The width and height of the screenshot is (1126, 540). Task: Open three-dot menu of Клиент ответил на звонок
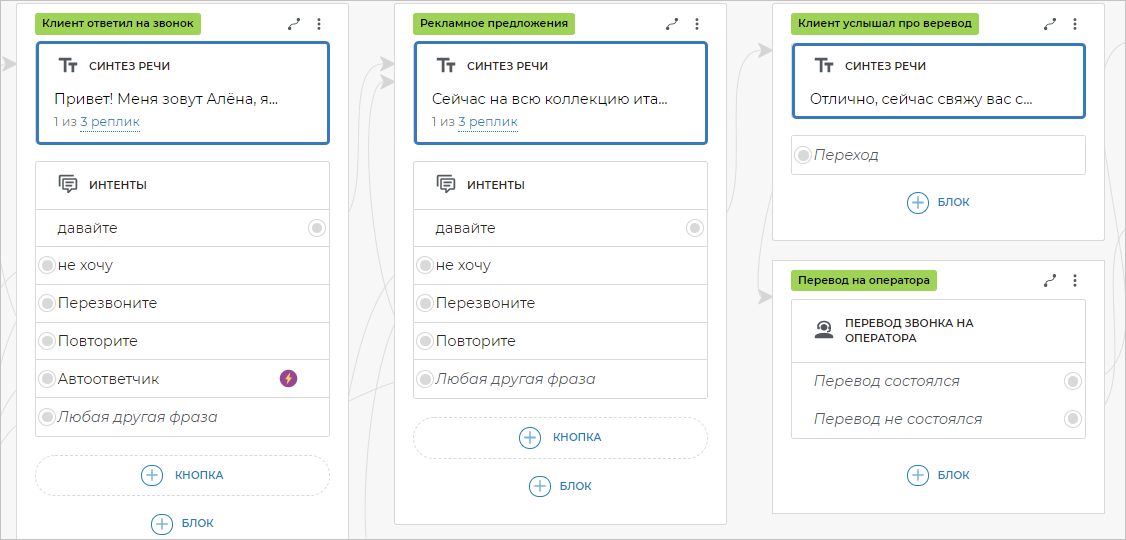(x=319, y=24)
